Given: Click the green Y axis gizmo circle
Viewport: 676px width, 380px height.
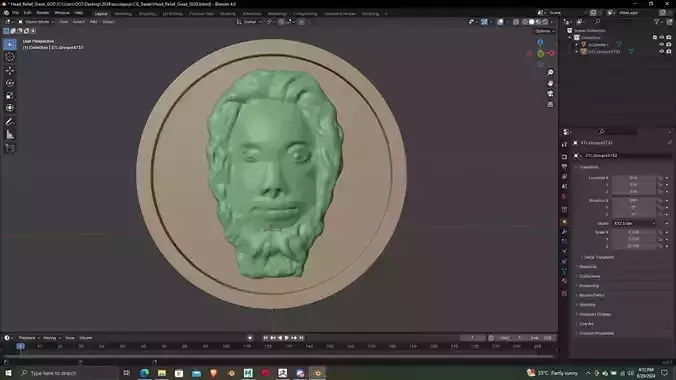Looking at the screenshot, I should click(x=541, y=53).
